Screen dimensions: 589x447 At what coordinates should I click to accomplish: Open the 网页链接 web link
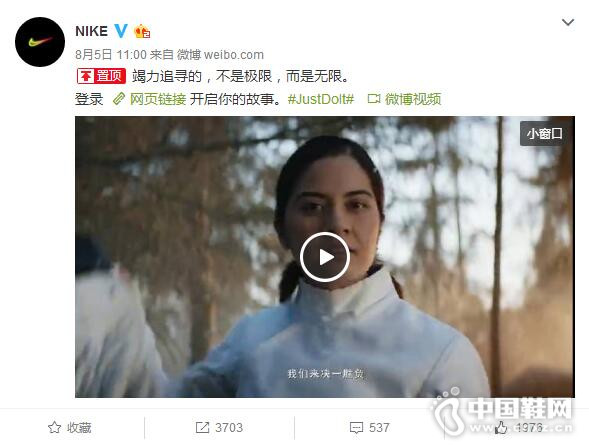(158, 99)
